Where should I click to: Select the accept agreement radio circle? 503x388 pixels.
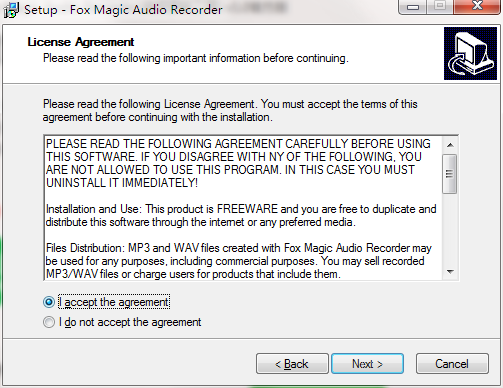[x=49, y=302]
